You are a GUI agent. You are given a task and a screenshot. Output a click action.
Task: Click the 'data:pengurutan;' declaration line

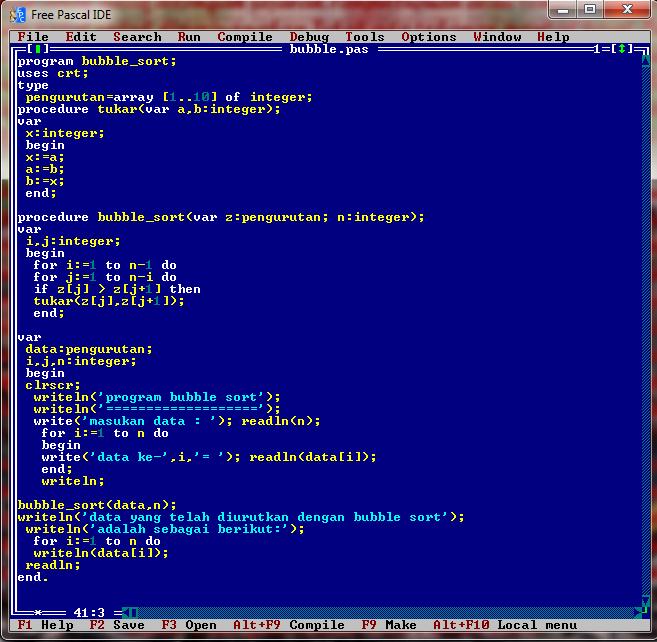89,349
